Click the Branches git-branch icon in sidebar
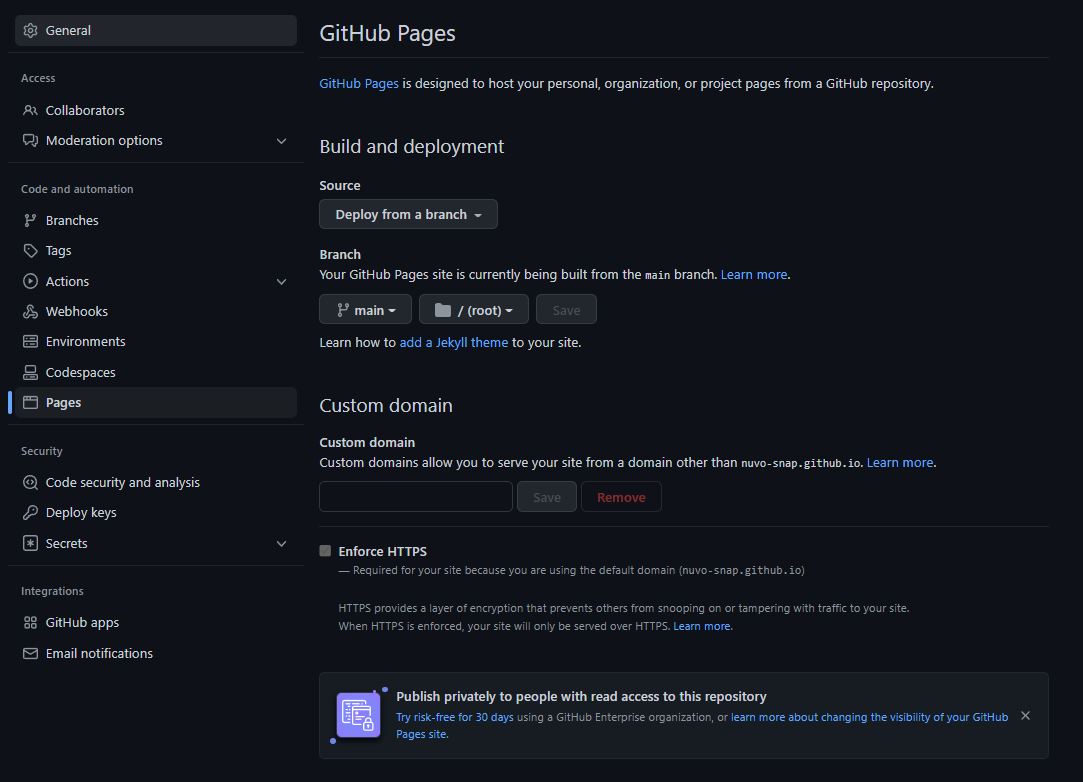 coord(30,220)
